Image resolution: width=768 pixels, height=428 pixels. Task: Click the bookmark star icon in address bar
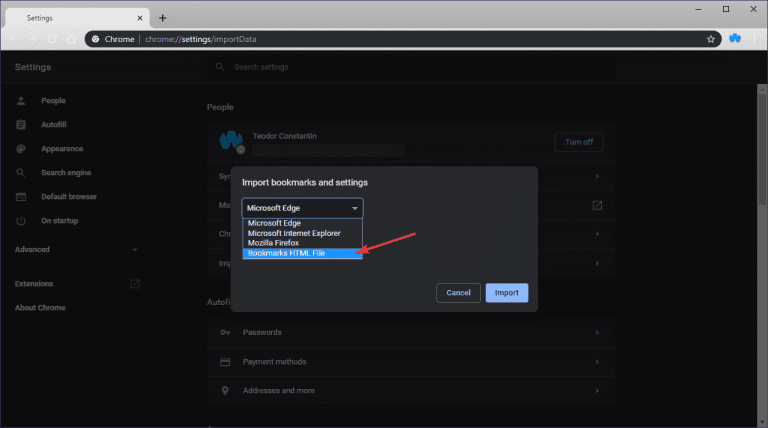coord(711,39)
